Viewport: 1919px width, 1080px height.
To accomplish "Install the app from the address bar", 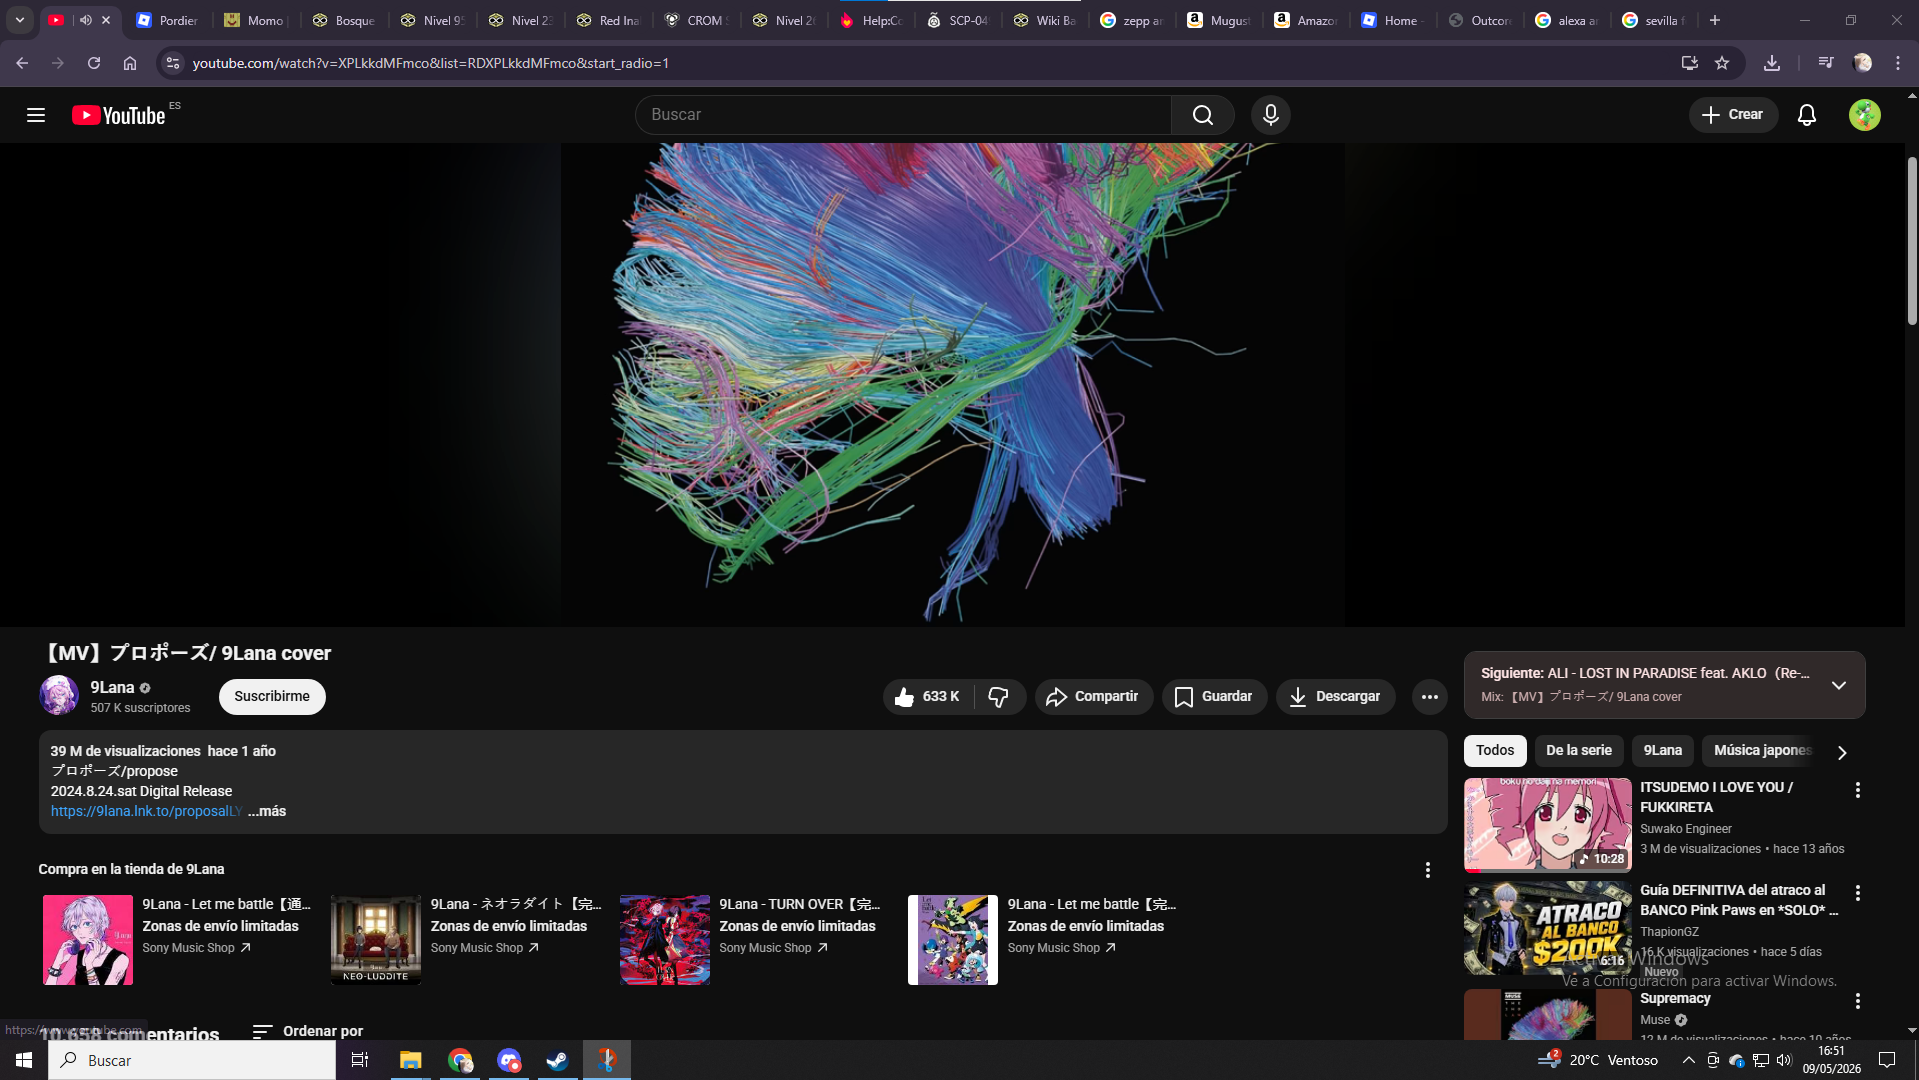I will [x=1690, y=63].
